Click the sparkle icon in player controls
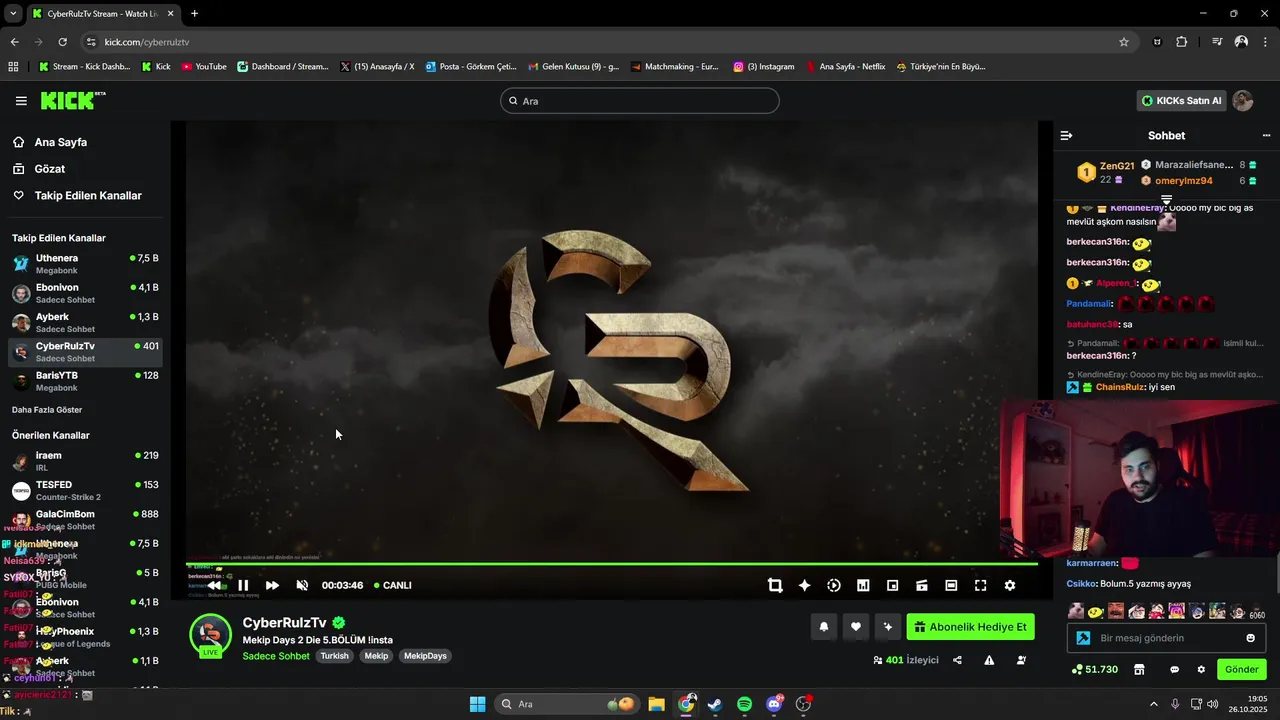Viewport: 1280px width, 720px height. point(804,586)
